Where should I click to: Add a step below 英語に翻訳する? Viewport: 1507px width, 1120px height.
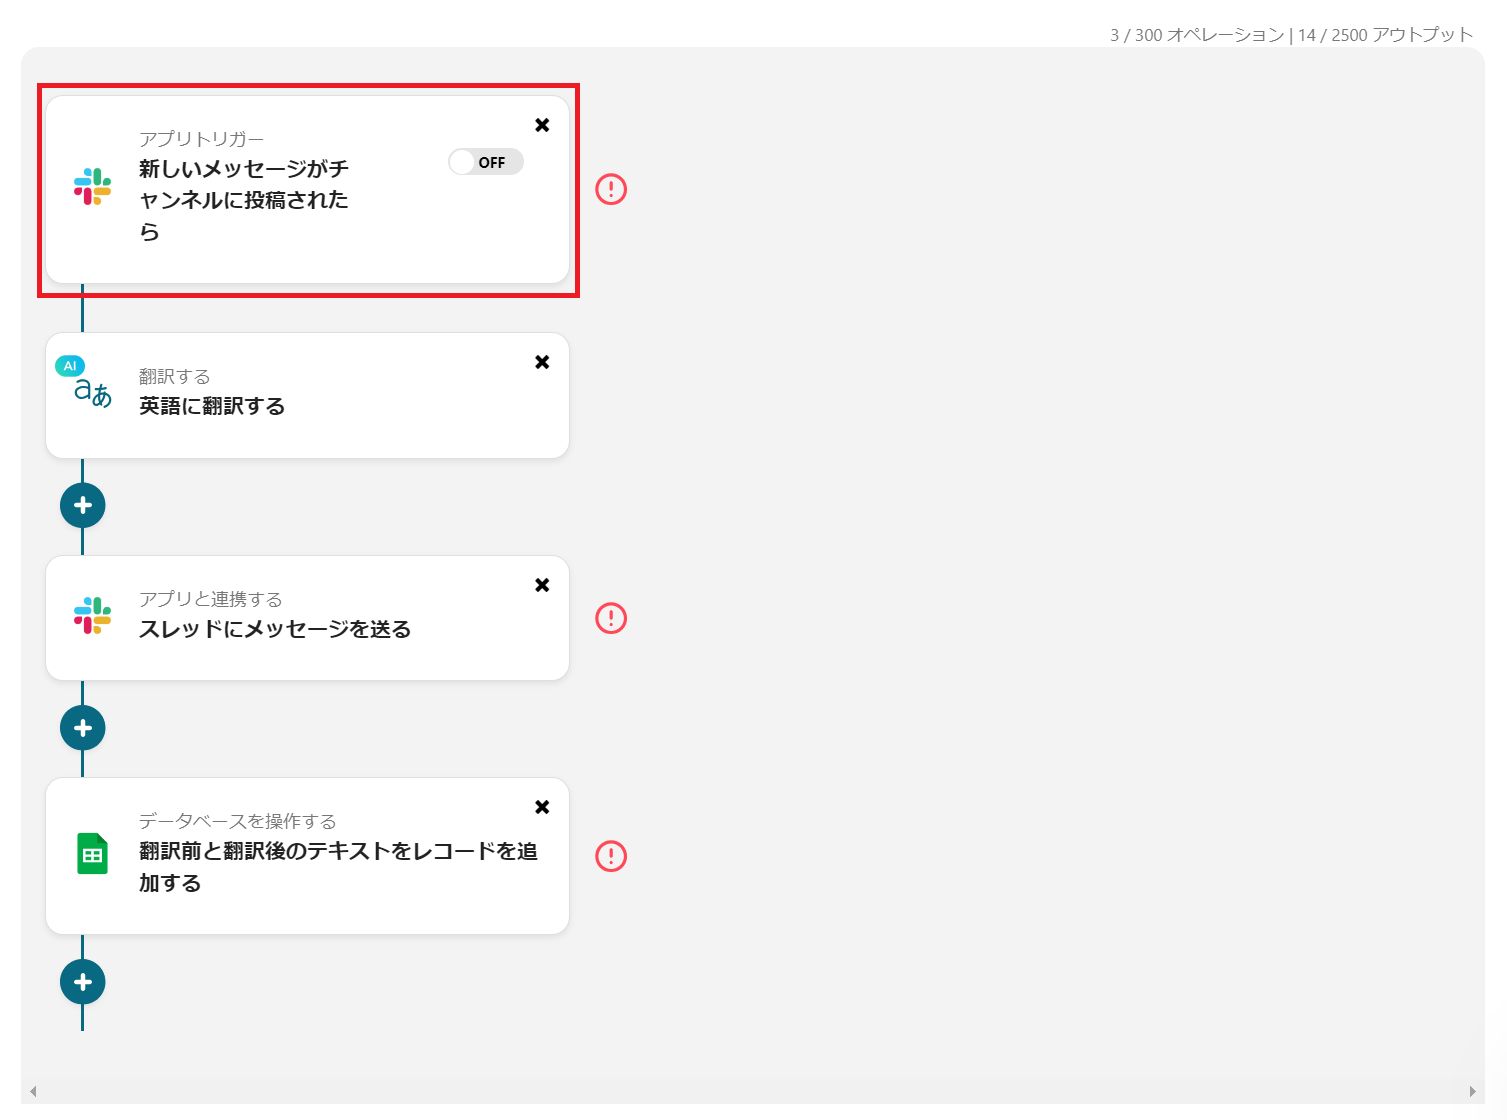pyautogui.click(x=83, y=505)
